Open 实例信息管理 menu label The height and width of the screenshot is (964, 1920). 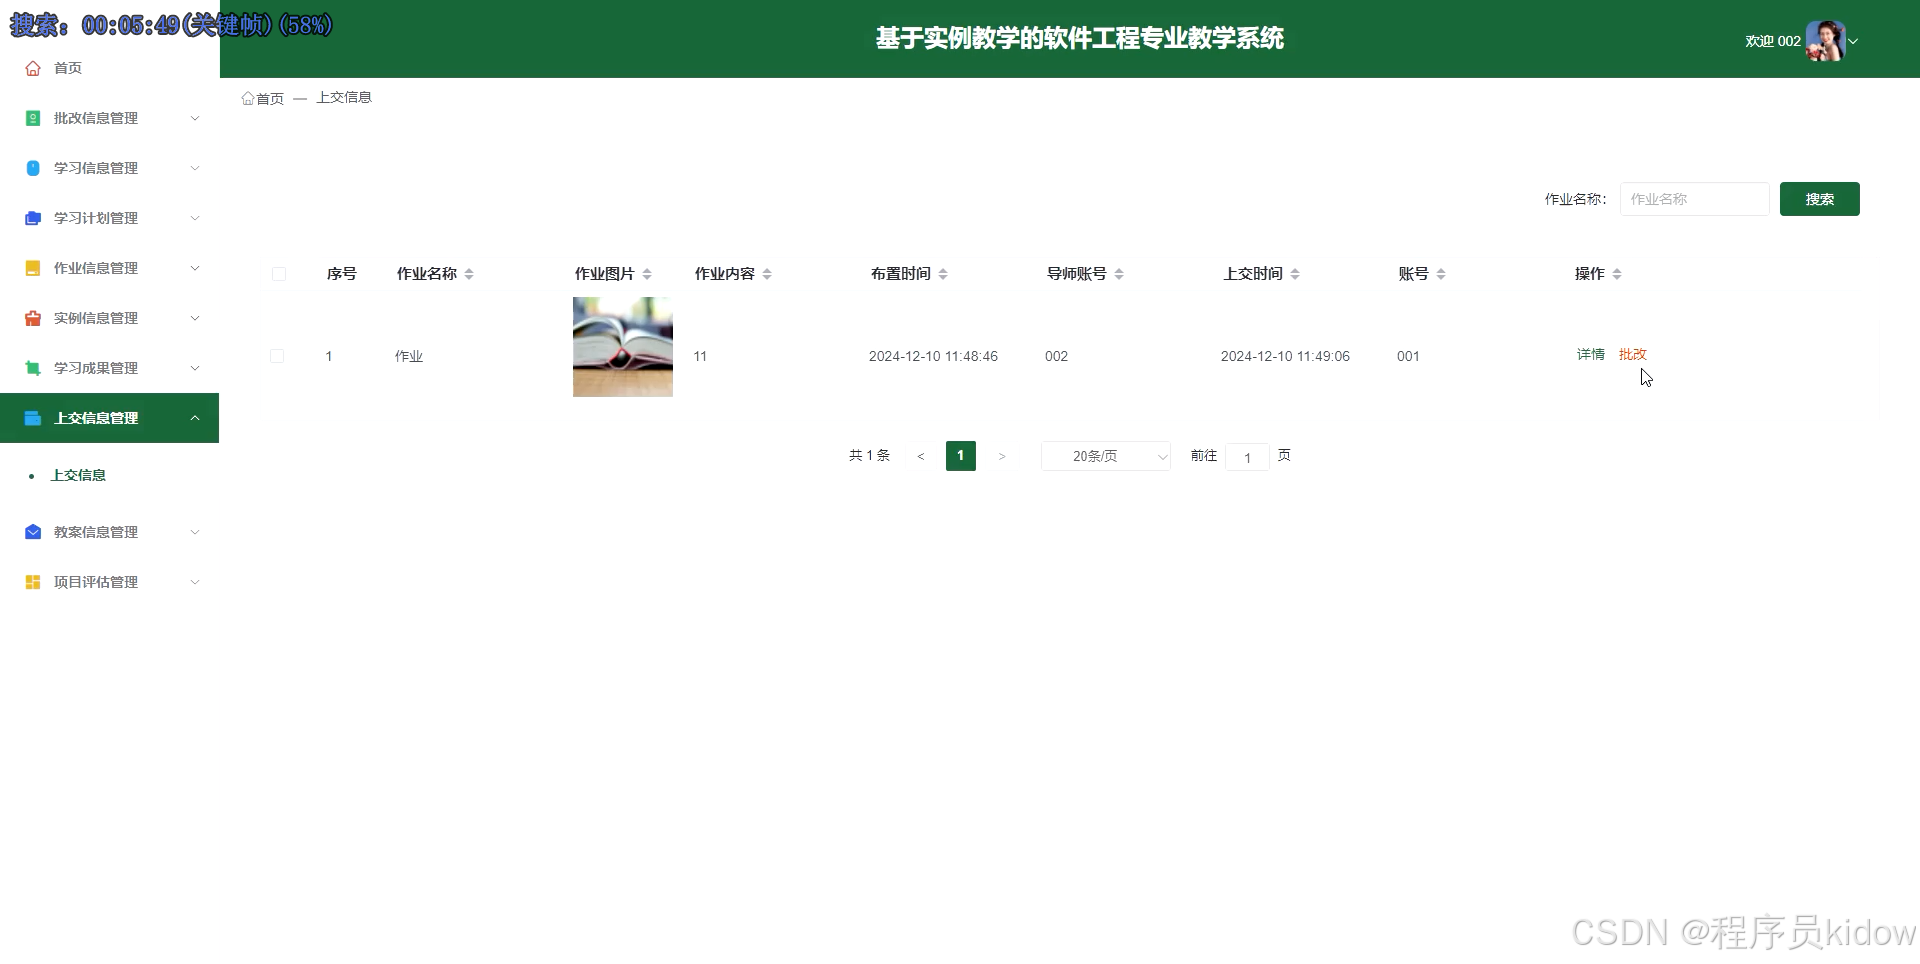tap(96, 318)
